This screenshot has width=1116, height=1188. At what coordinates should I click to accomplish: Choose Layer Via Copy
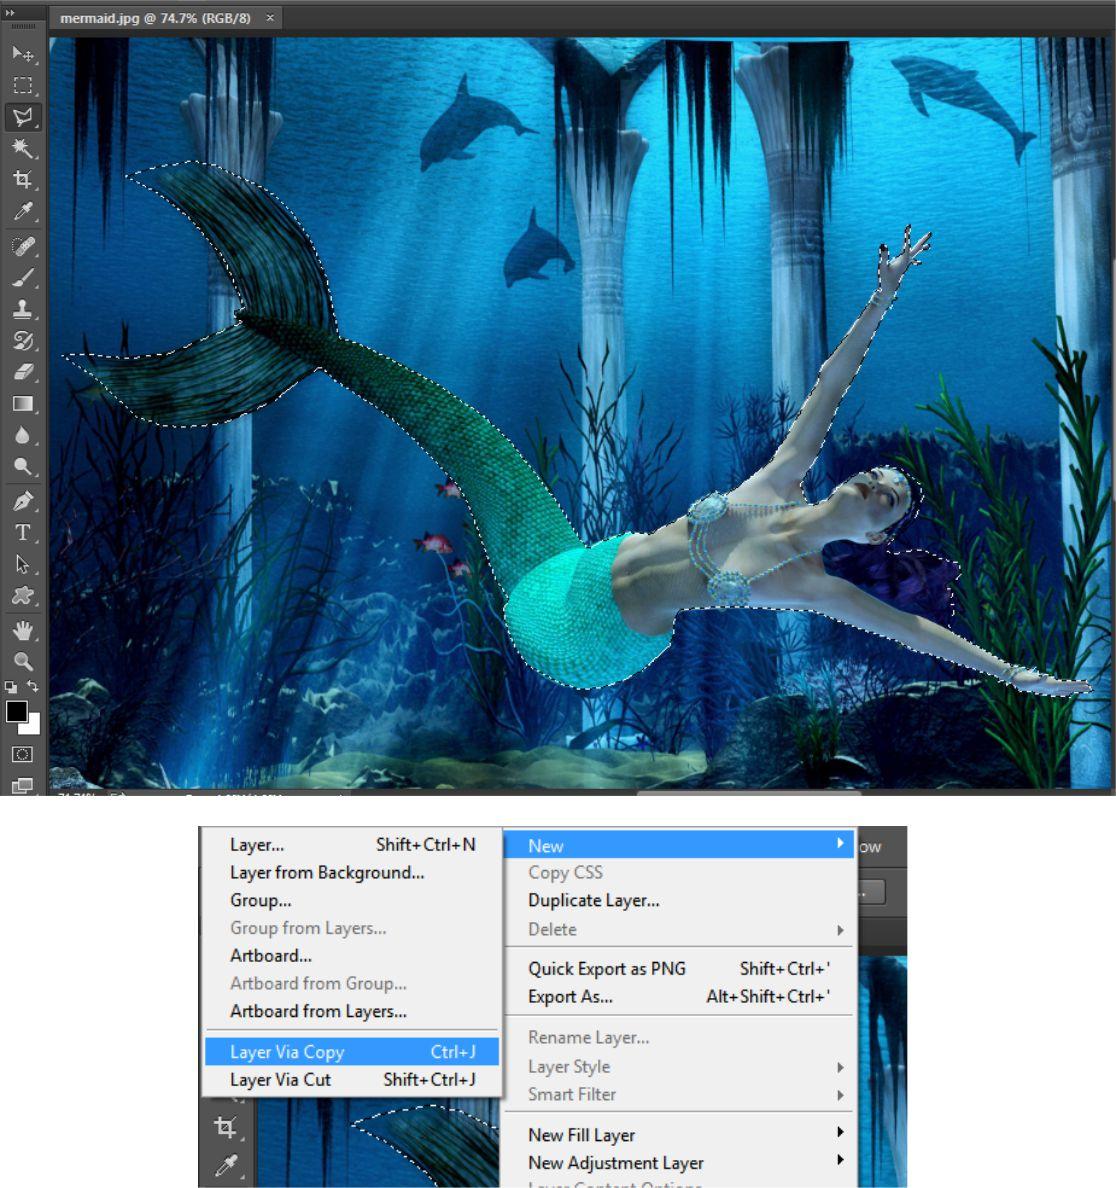[x=352, y=1052]
